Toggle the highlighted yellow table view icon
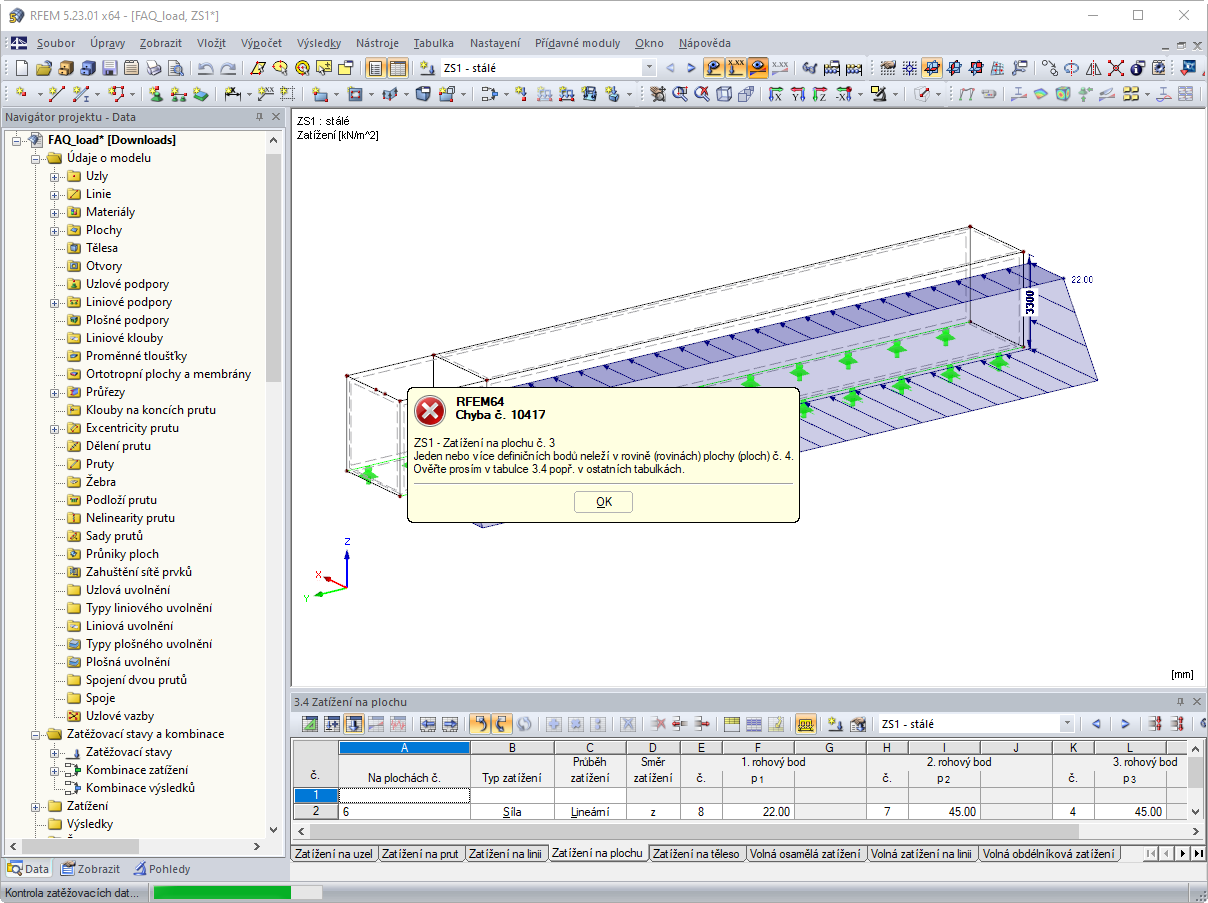Viewport: 1208px width, 903px height. [x=806, y=723]
